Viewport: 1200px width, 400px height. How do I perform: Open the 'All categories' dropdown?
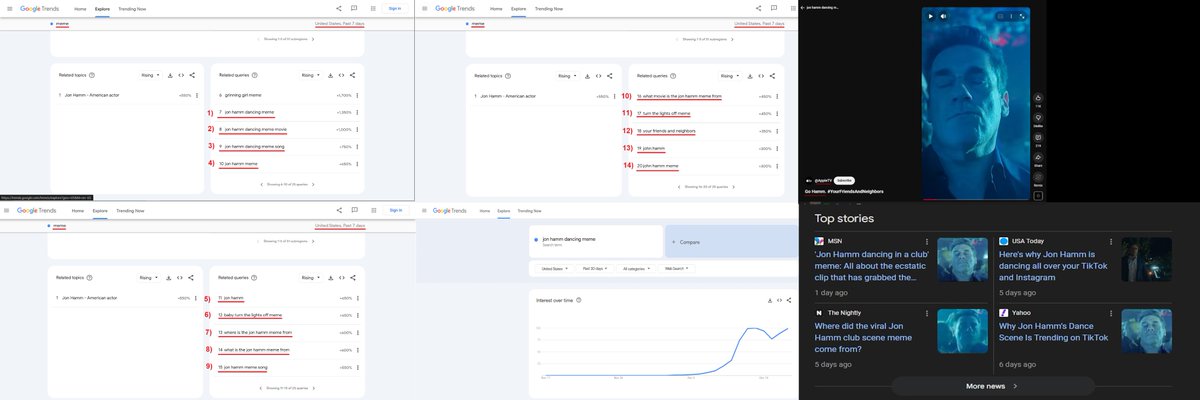coord(637,269)
